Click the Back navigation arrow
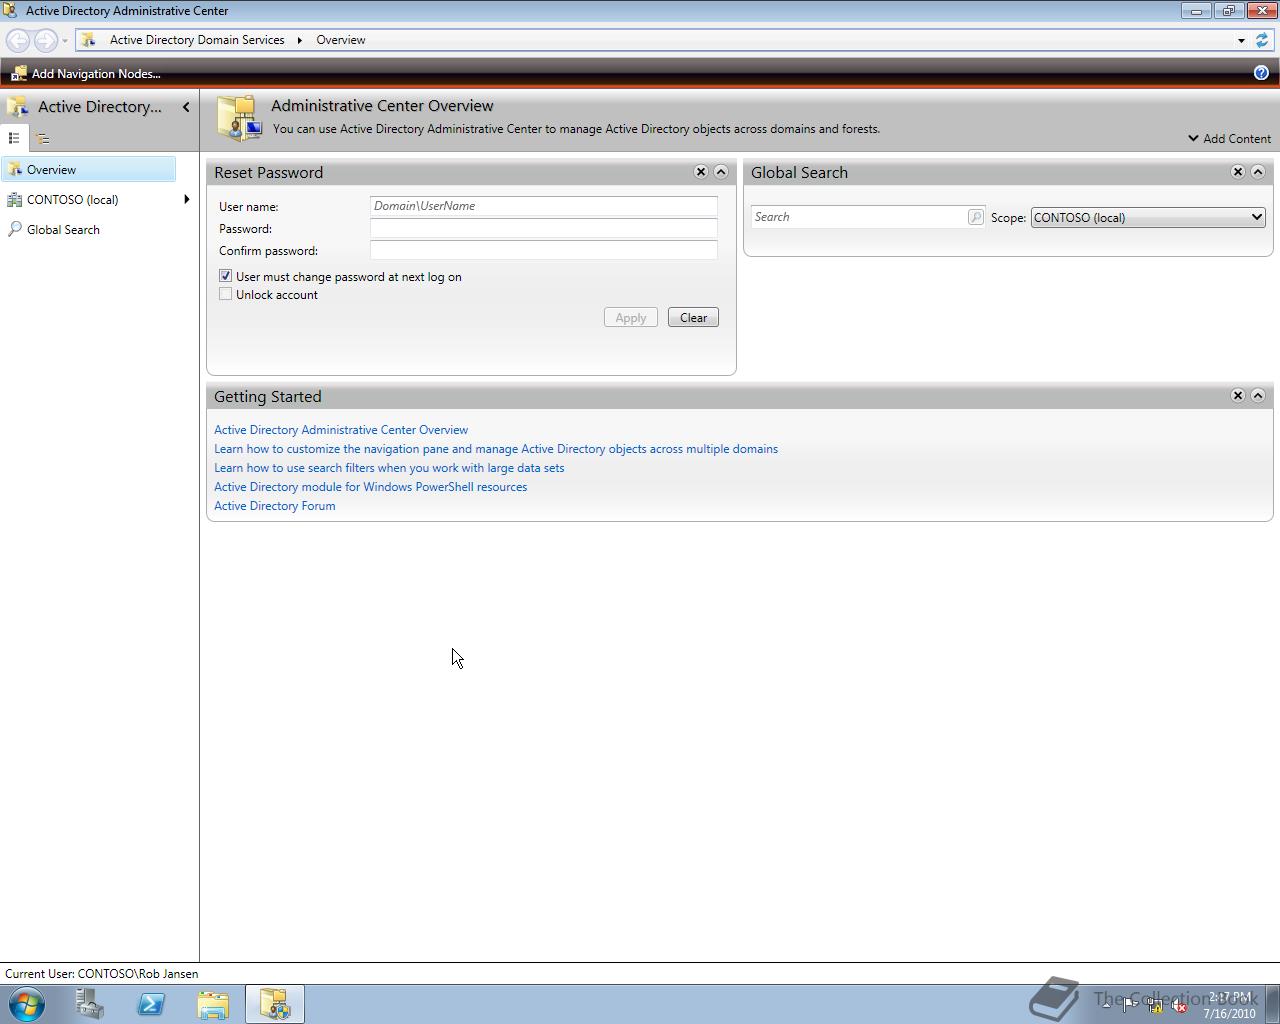This screenshot has width=1280, height=1024. point(18,40)
